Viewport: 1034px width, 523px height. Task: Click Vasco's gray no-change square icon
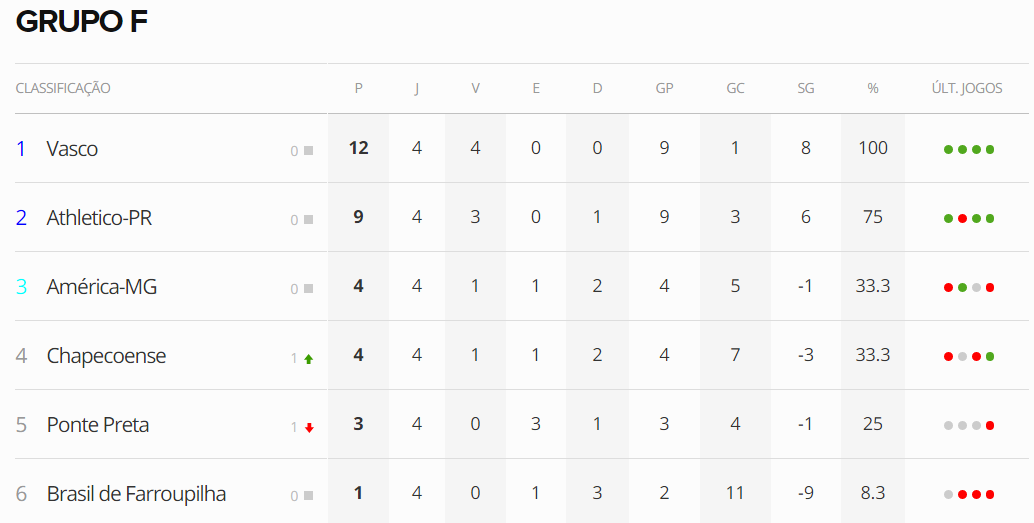(309, 151)
